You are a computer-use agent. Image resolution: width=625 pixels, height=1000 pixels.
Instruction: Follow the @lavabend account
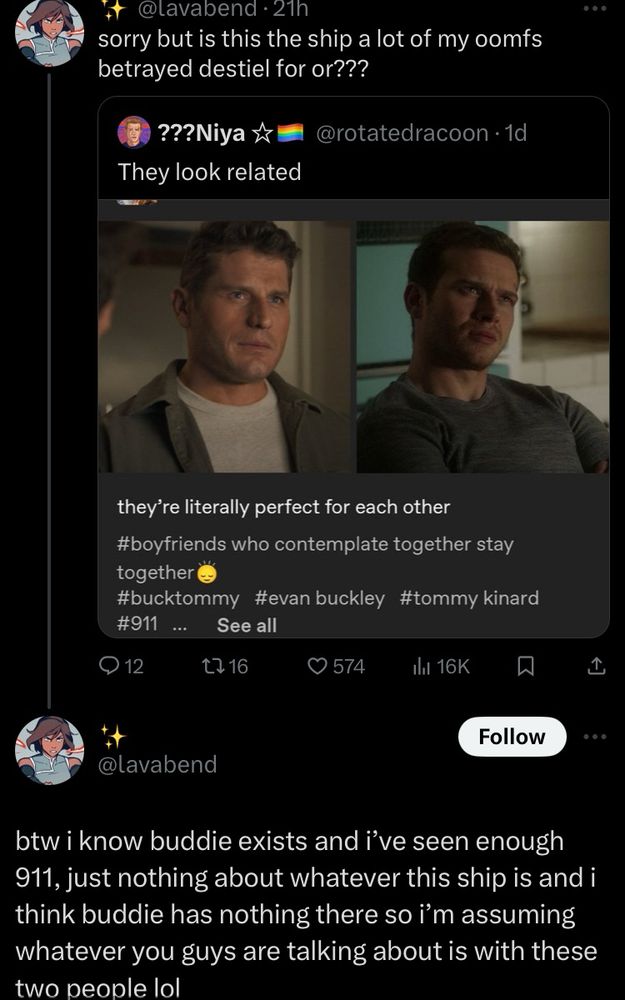(x=511, y=737)
